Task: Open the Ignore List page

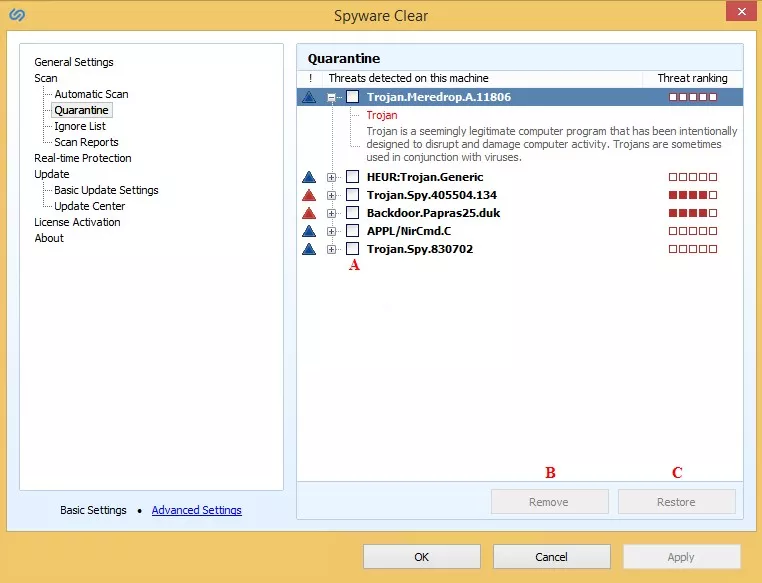Action: (x=80, y=126)
